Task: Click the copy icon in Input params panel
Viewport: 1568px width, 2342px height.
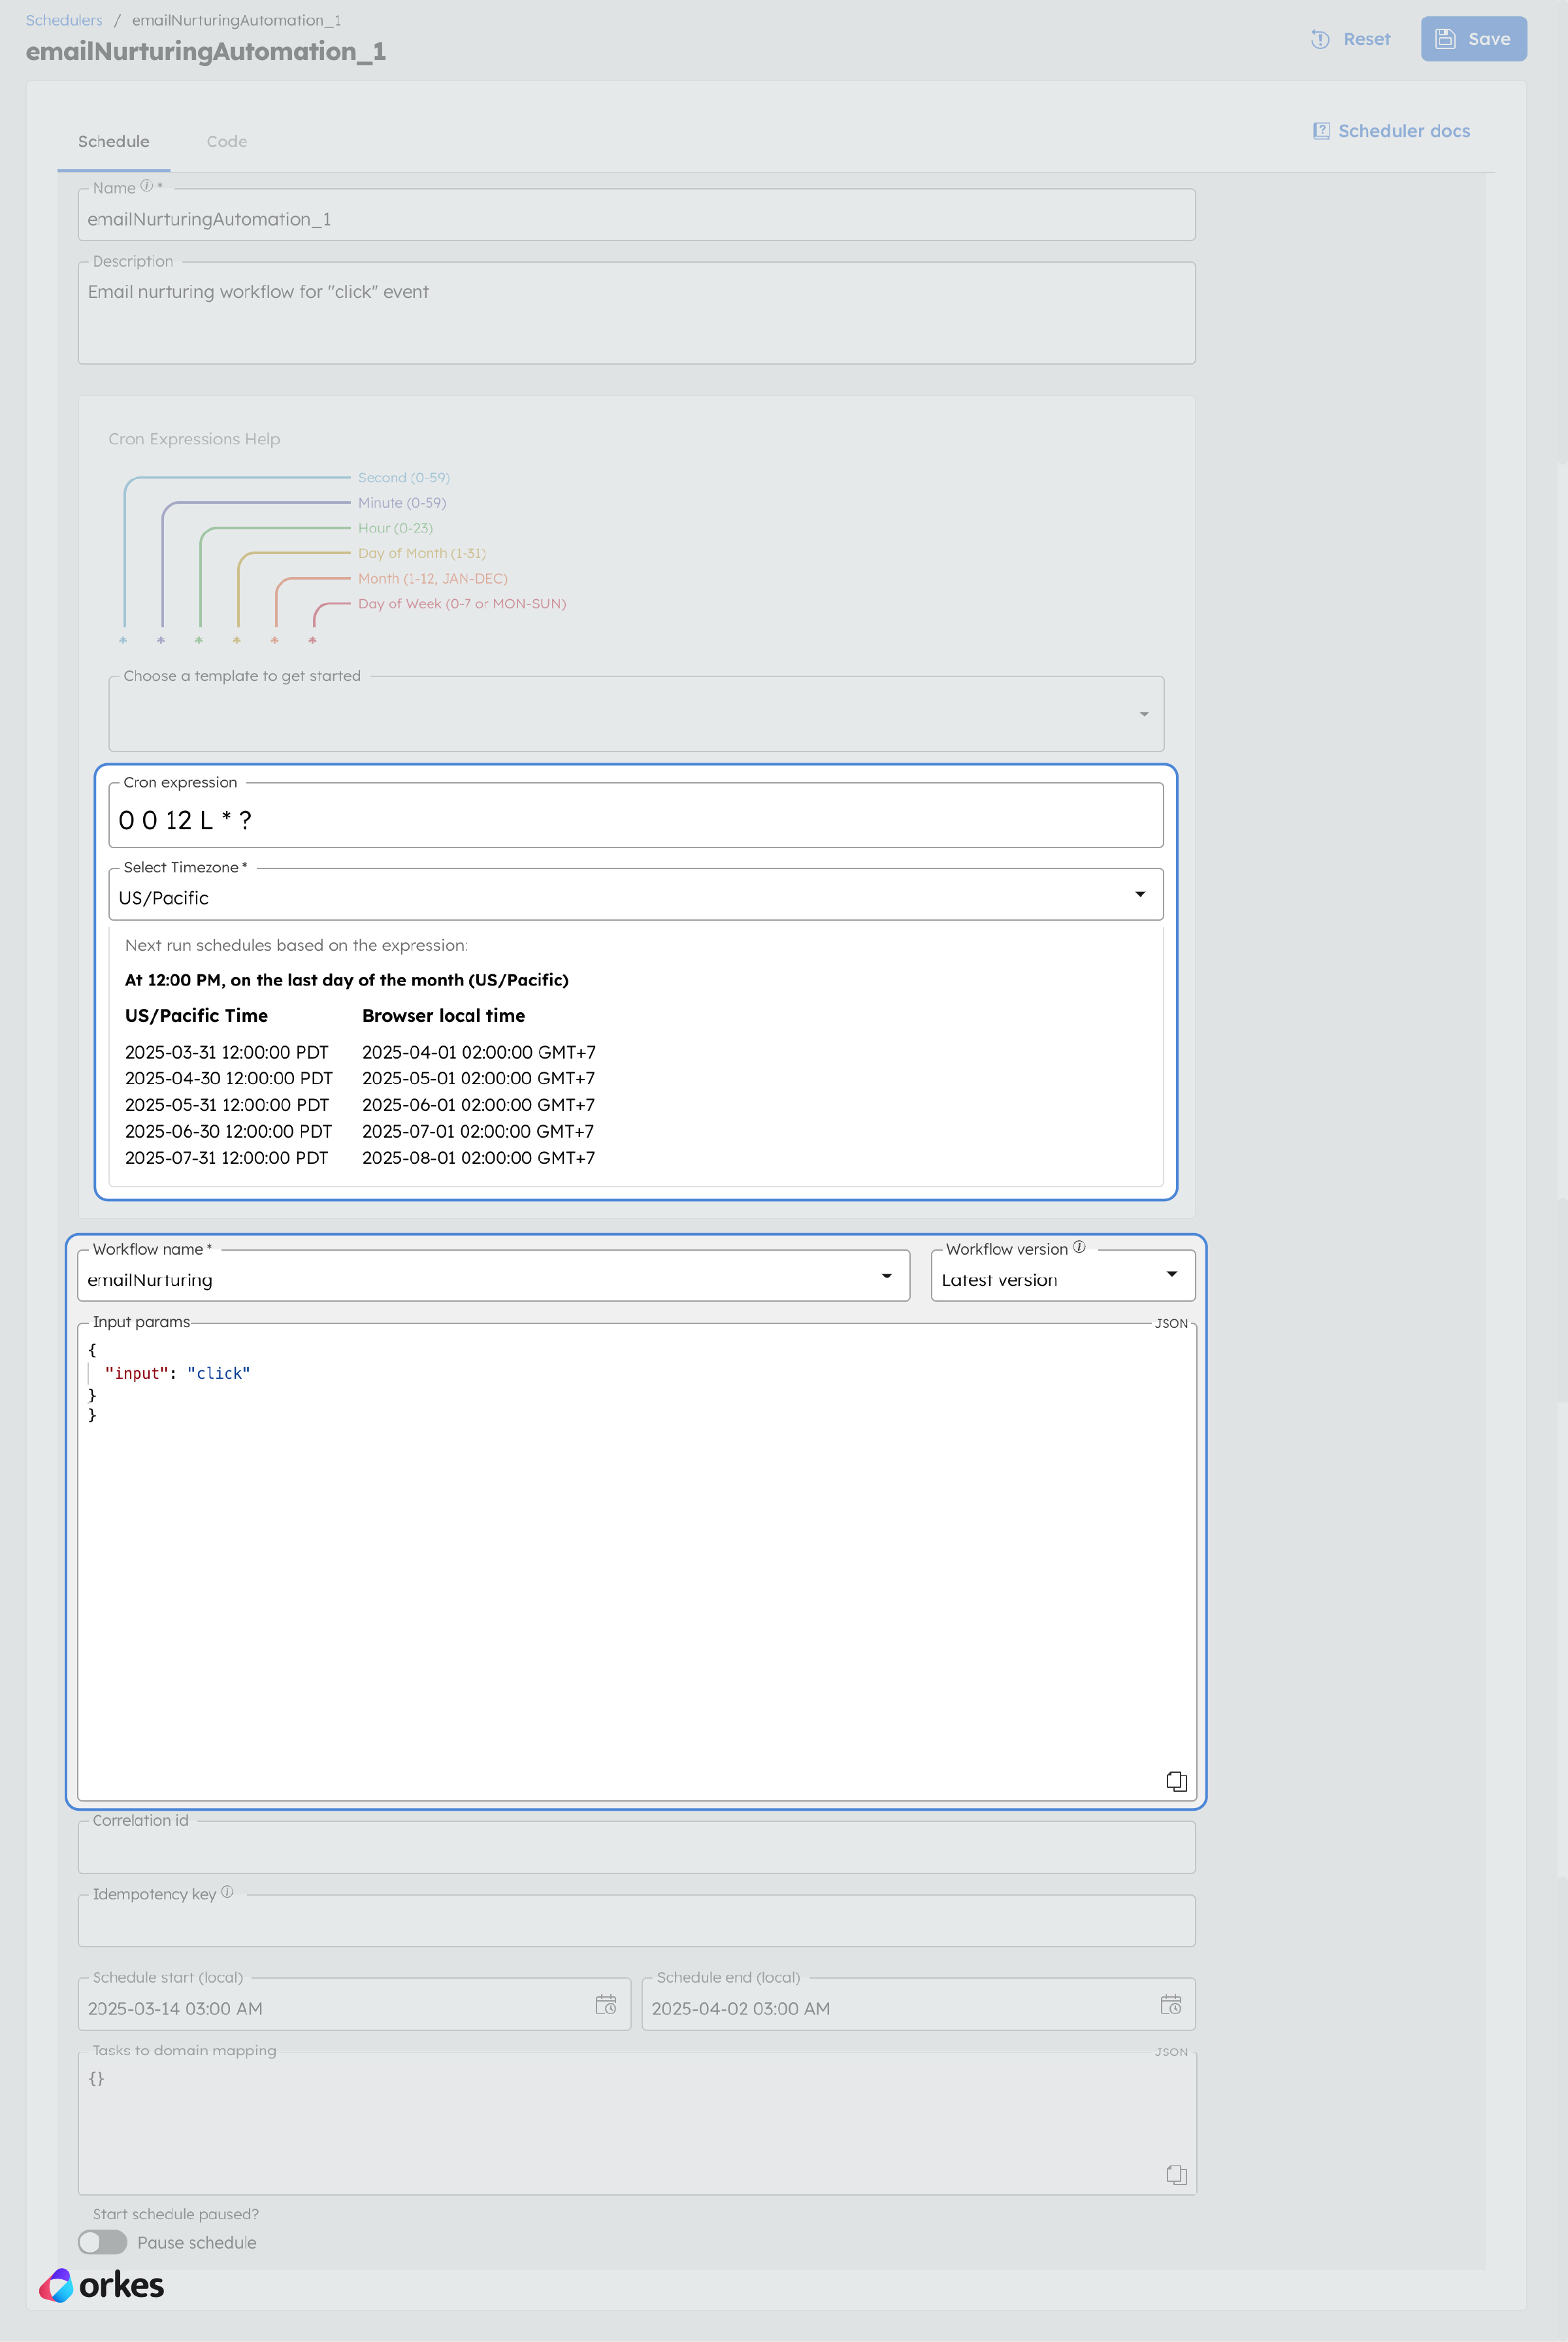Action: [1176, 1781]
